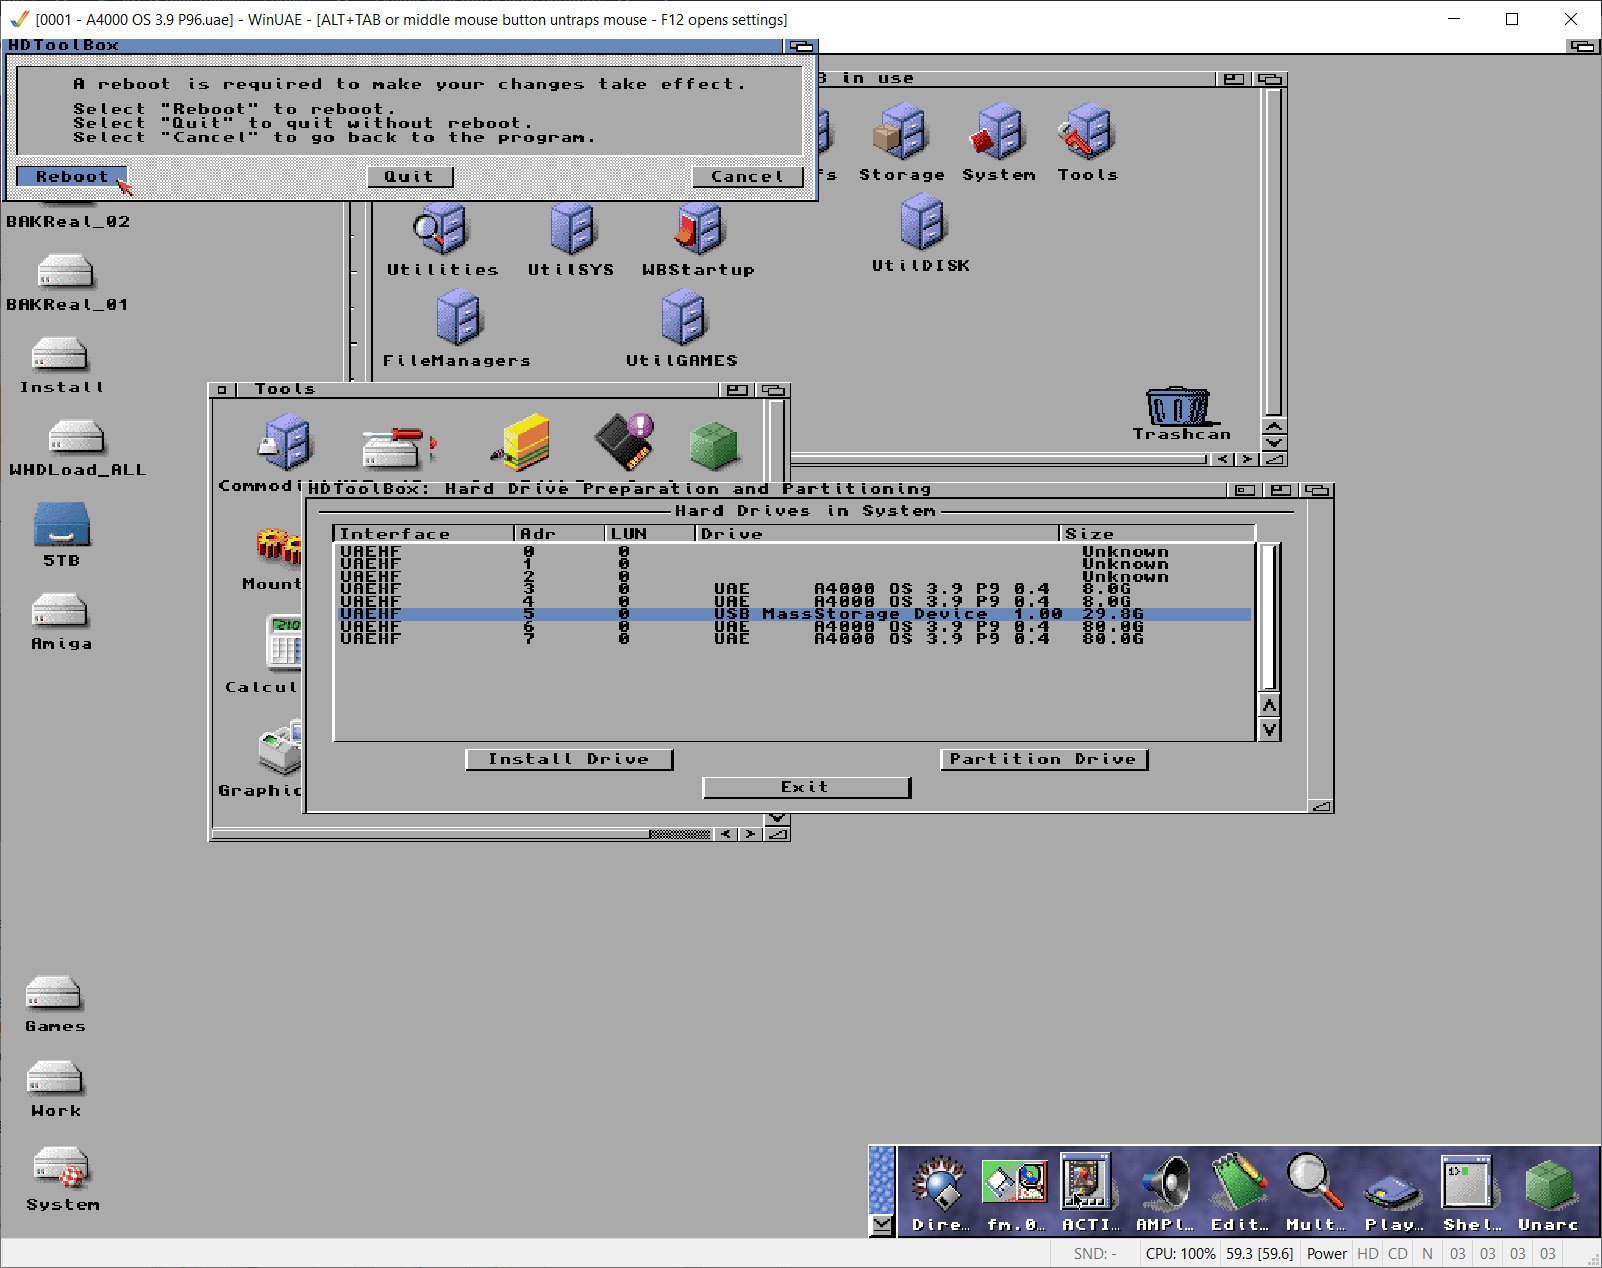Screen dimensions: 1602x1268
Task: Launch Play... from the dock bar
Action: tap(1393, 1193)
